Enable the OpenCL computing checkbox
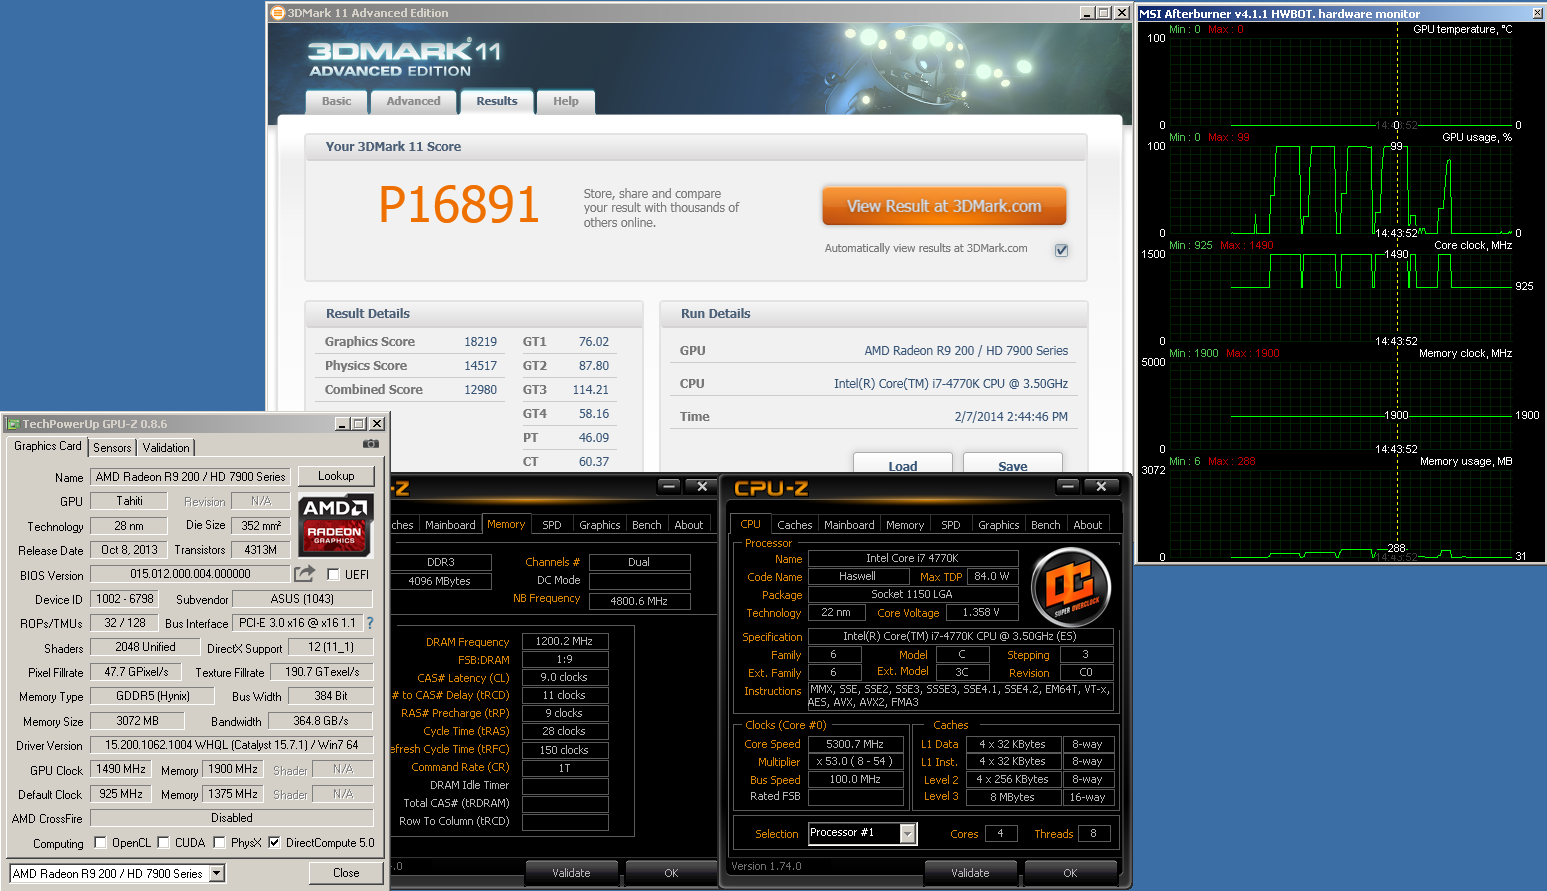1547x891 pixels. coord(100,843)
